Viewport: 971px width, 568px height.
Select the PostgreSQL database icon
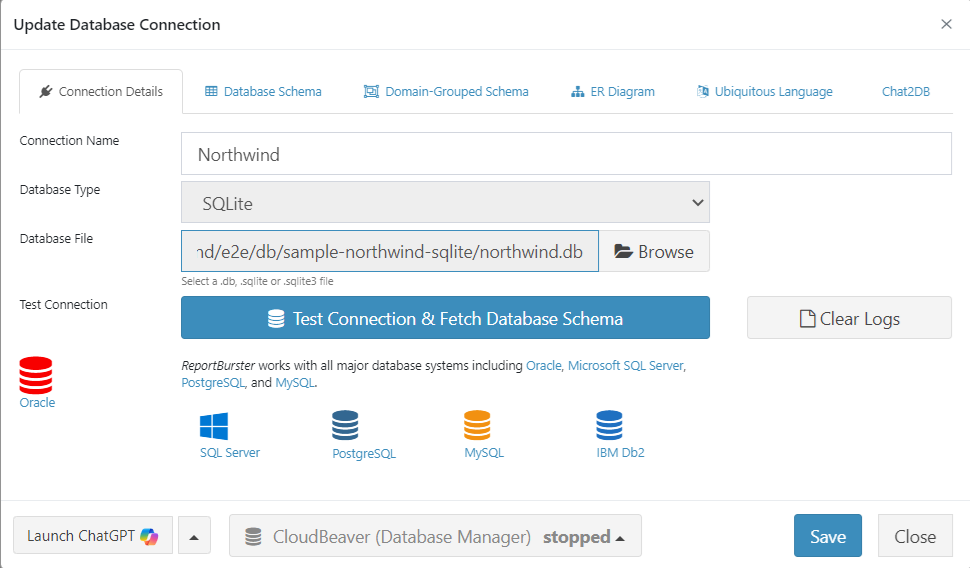(345, 426)
